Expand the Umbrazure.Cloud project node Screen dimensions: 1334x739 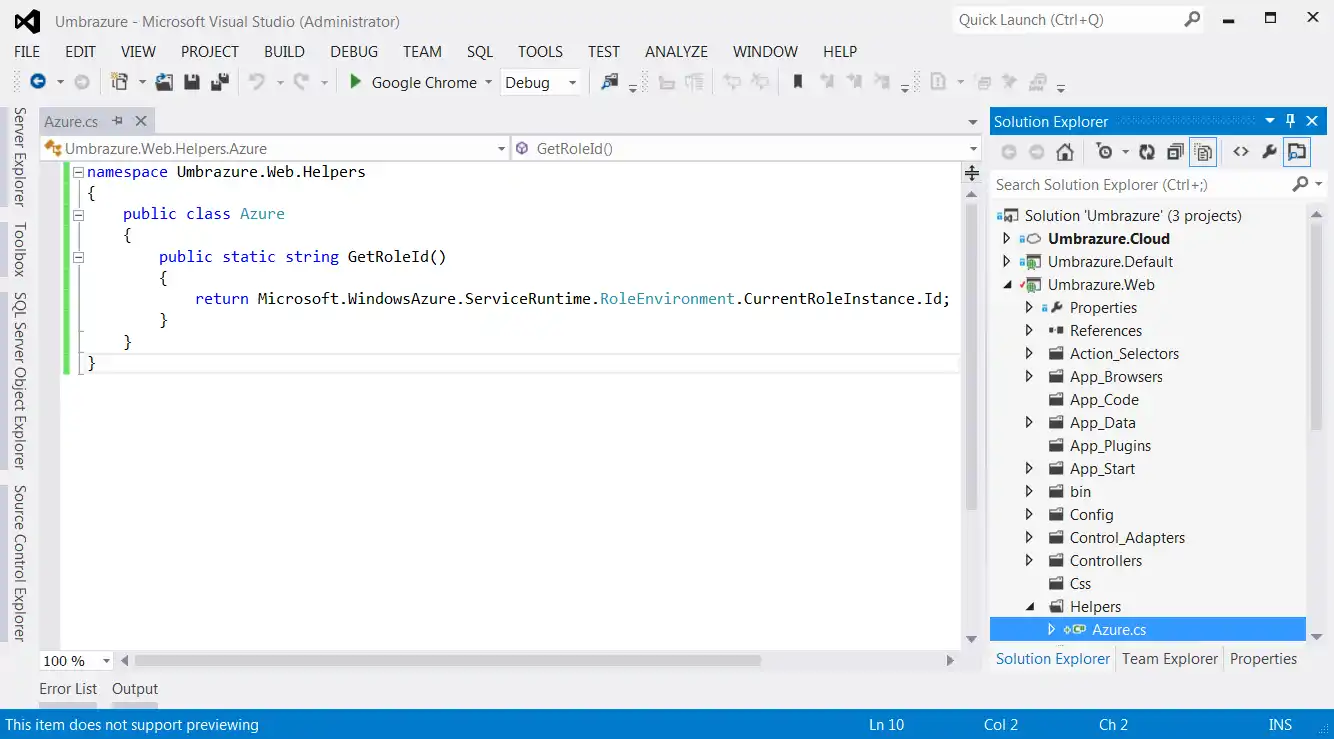[1007, 239]
